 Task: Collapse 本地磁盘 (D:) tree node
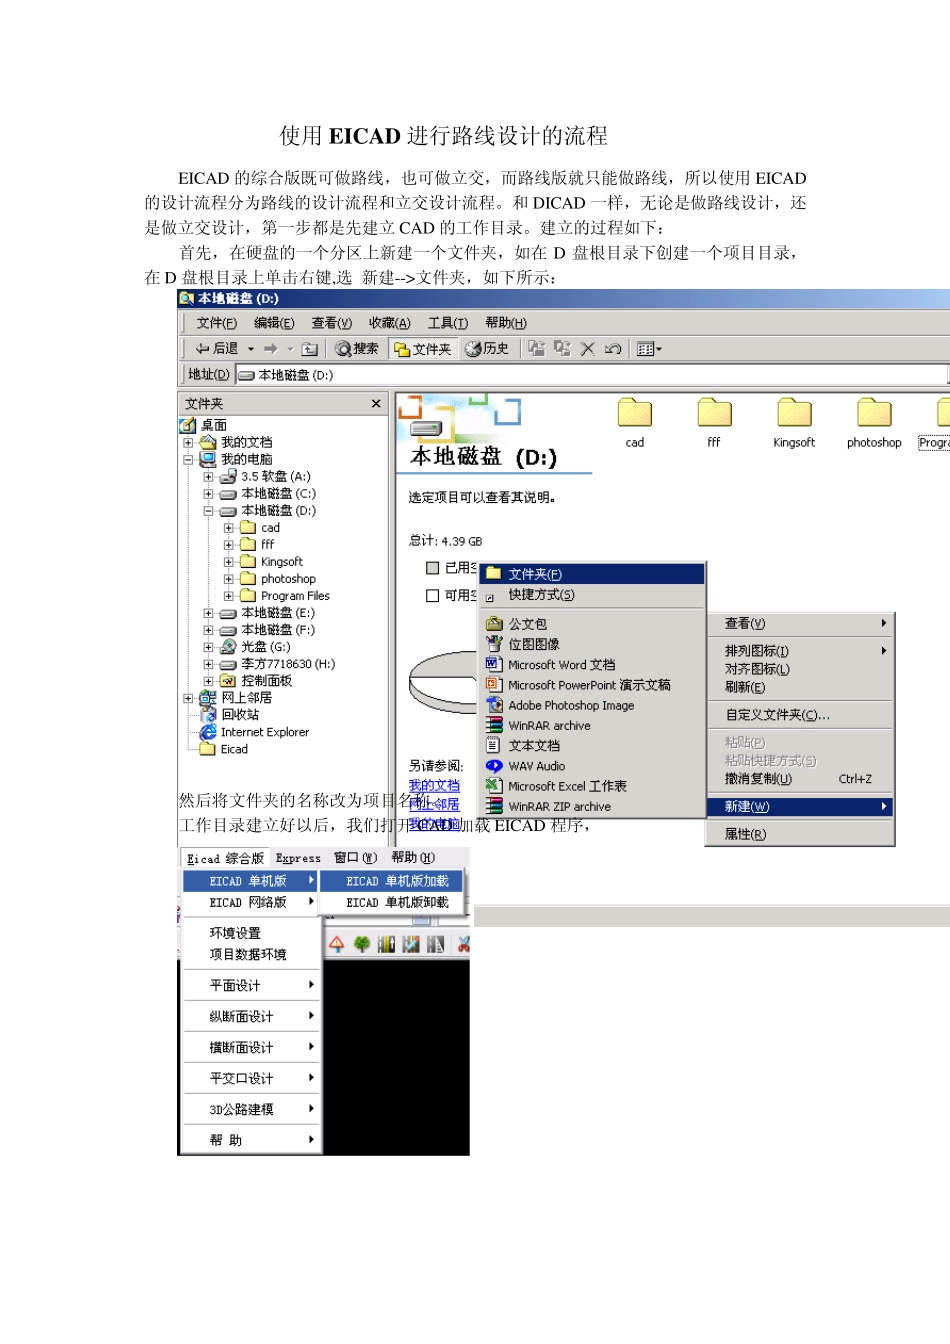pyautogui.click(x=208, y=511)
